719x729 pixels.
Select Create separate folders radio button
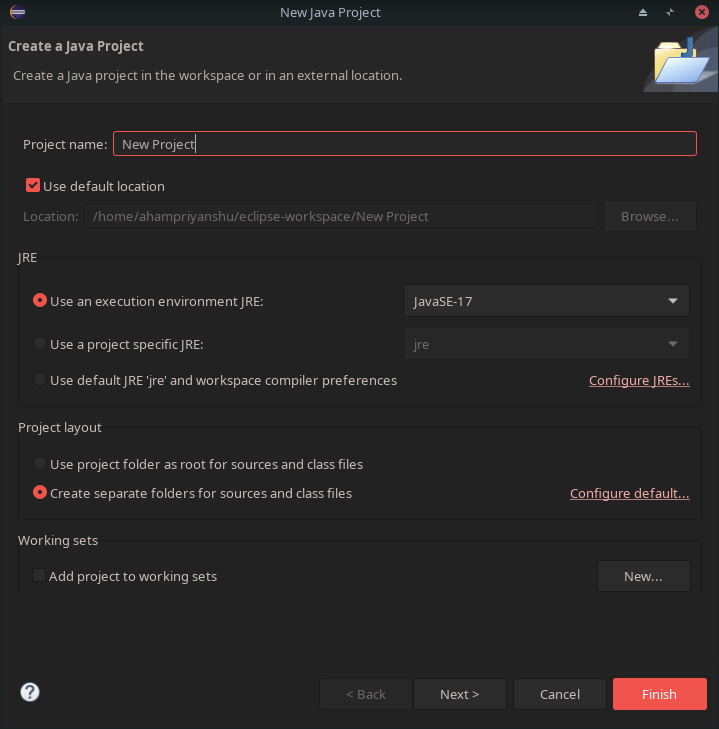(x=40, y=493)
